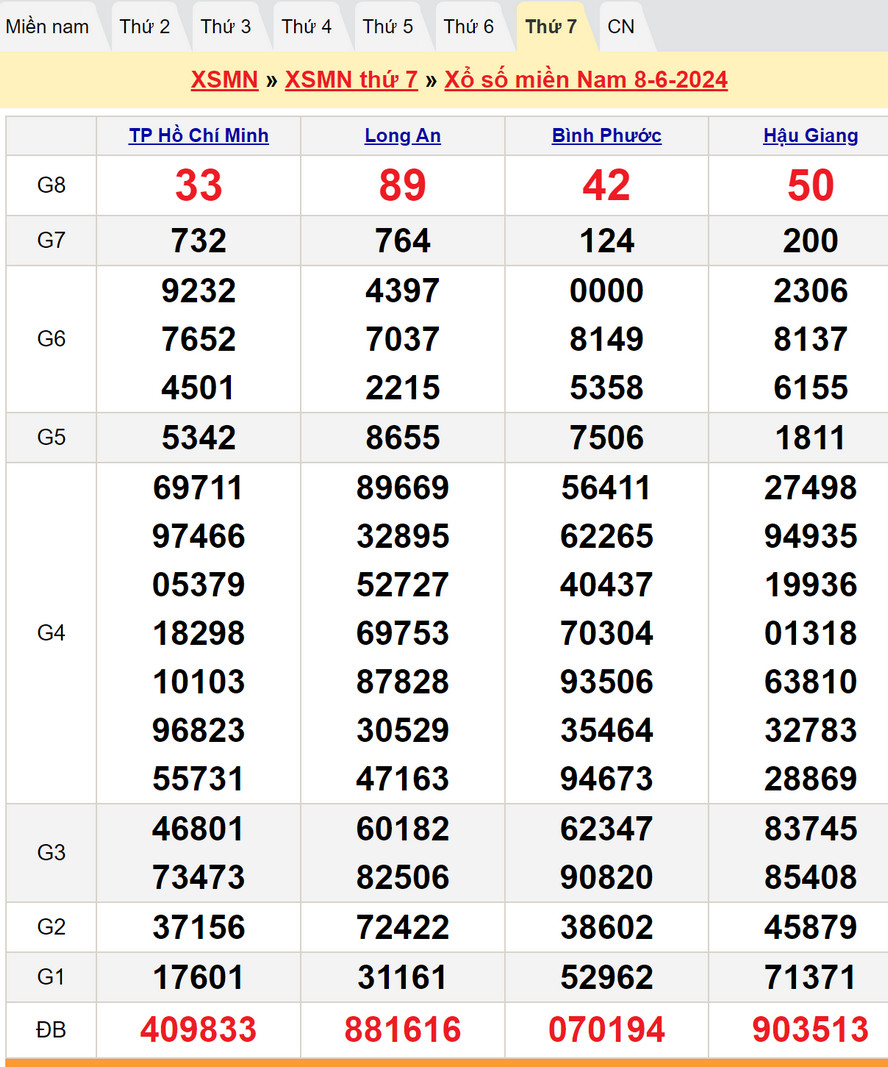
Task: Select the G8 number 89 for Long An
Action: [403, 185]
